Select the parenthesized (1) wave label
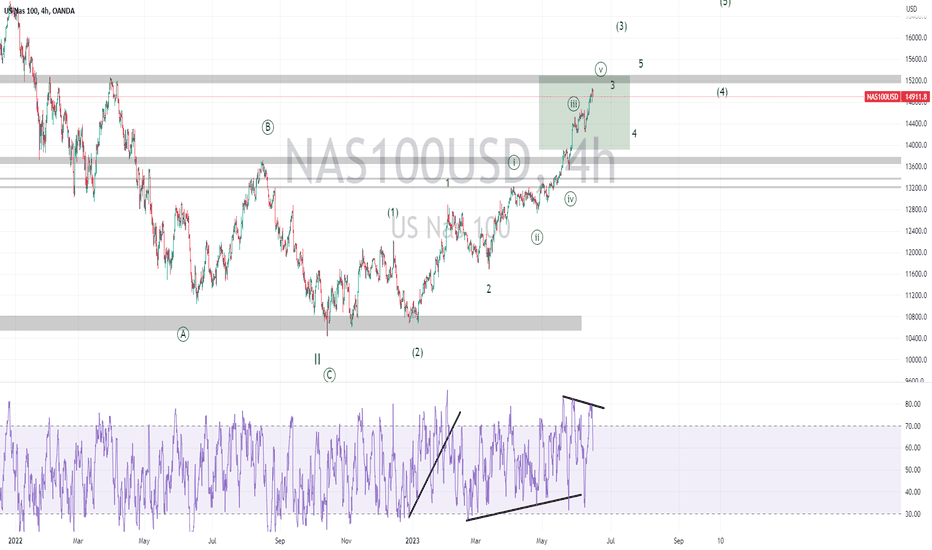The image size is (932, 550). (393, 213)
